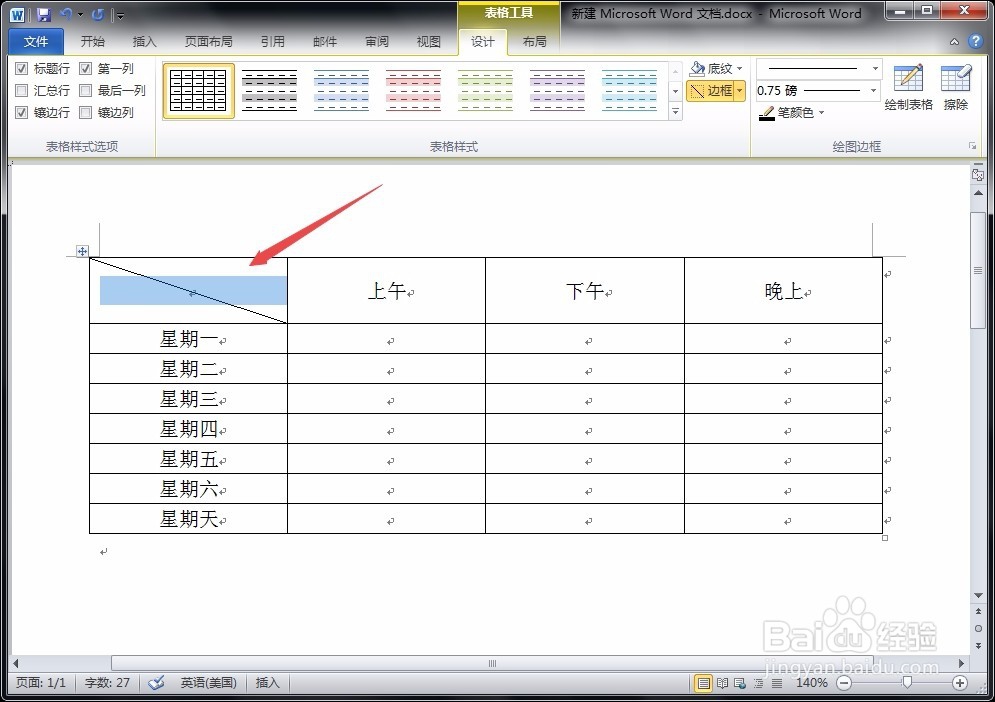Switch to Outline view icon
This screenshot has height=702, width=995.
(x=758, y=683)
